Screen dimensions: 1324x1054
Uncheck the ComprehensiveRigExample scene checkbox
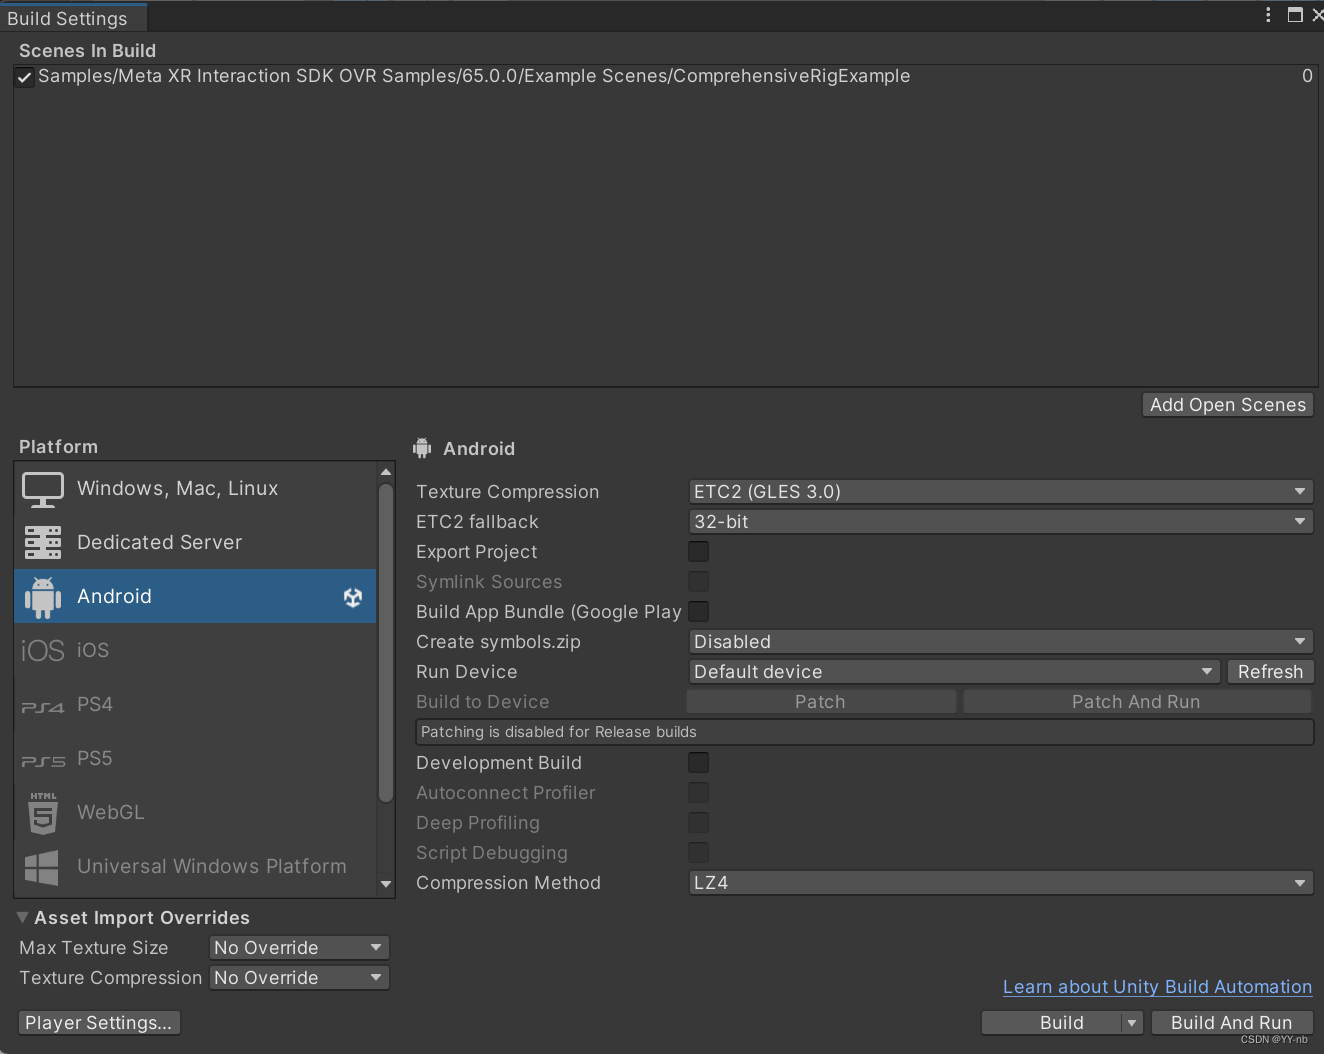pos(24,76)
